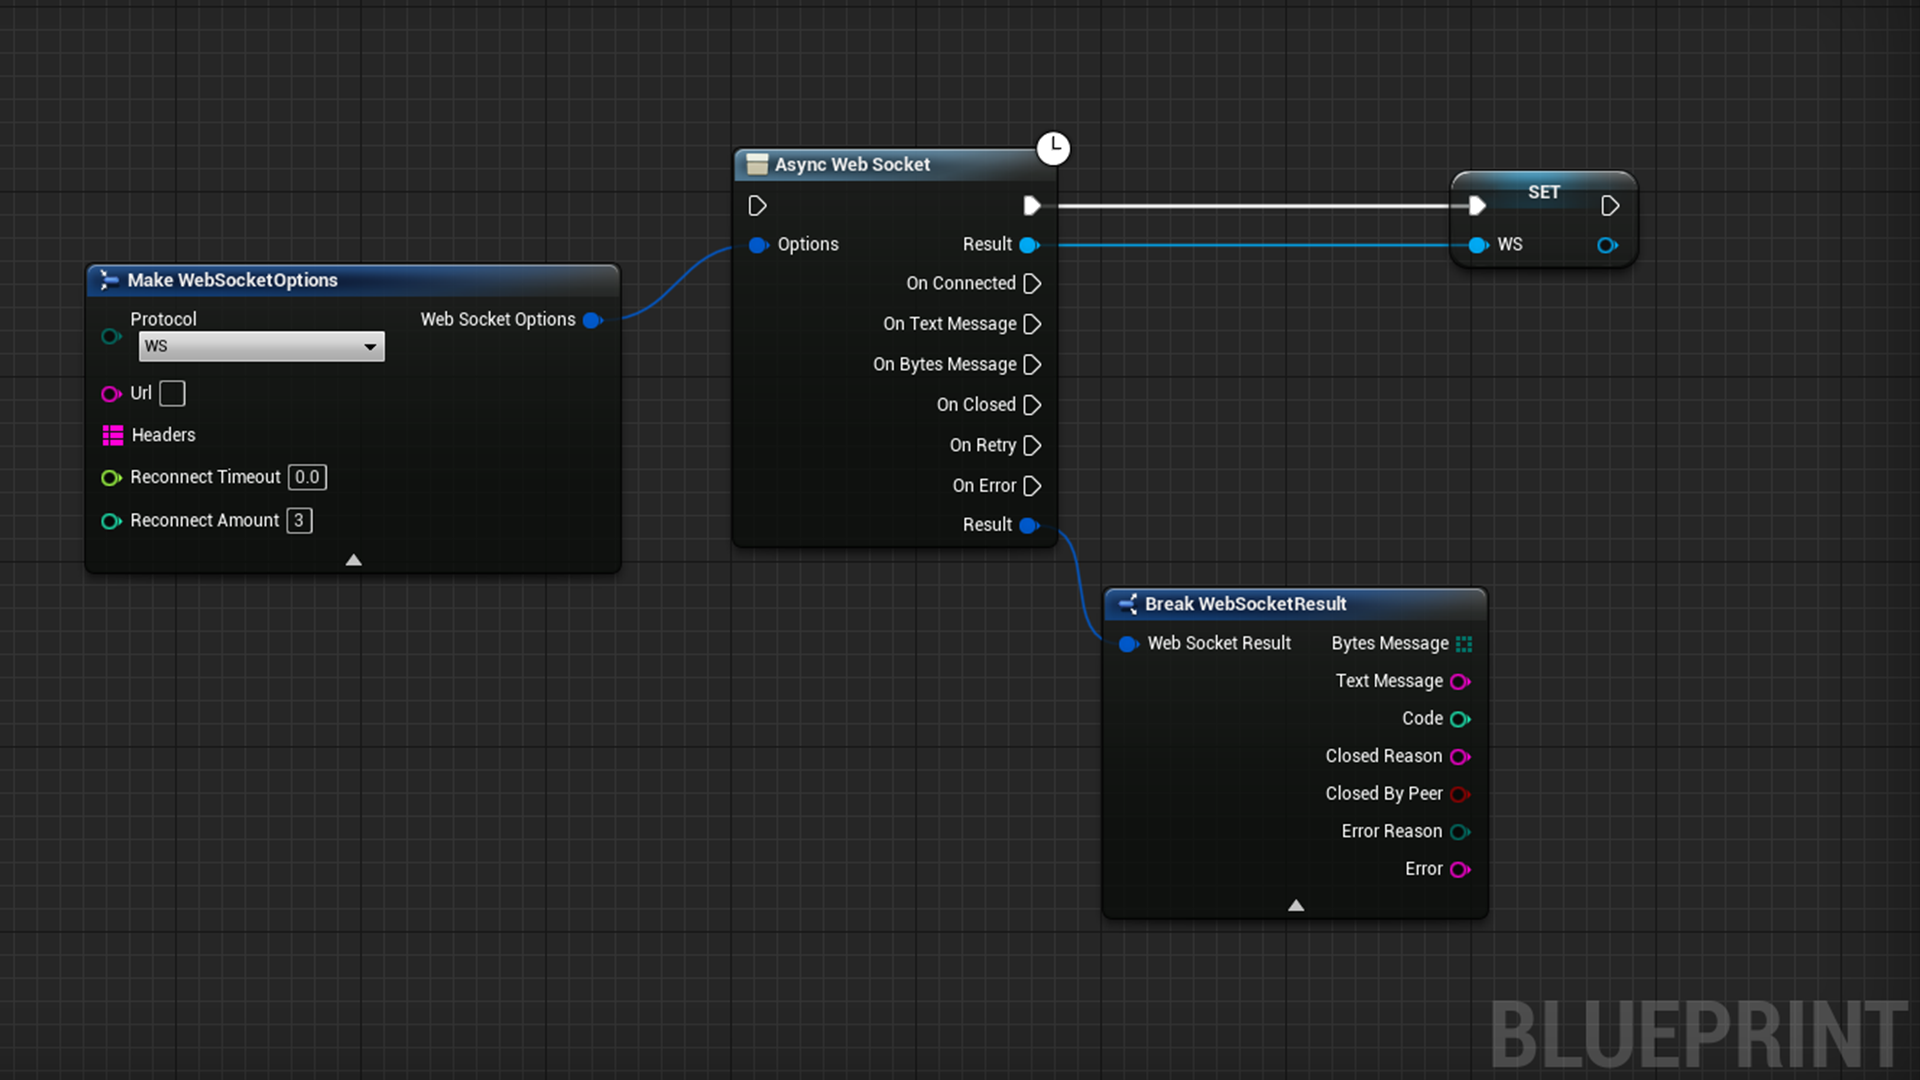Collapse the Break WebSocketResult node arrow
The image size is (1920, 1080).
pos(1295,906)
